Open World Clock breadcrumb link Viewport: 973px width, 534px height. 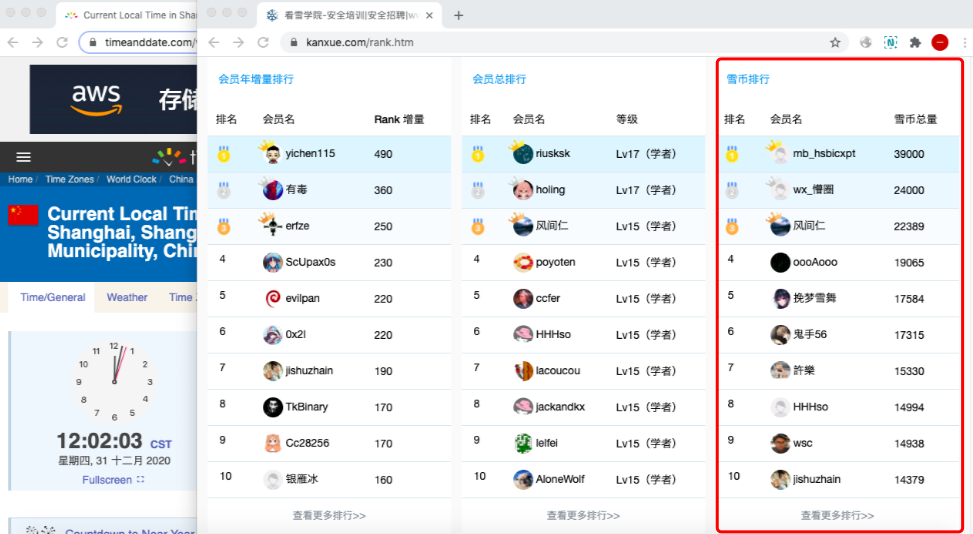[132, 179]
